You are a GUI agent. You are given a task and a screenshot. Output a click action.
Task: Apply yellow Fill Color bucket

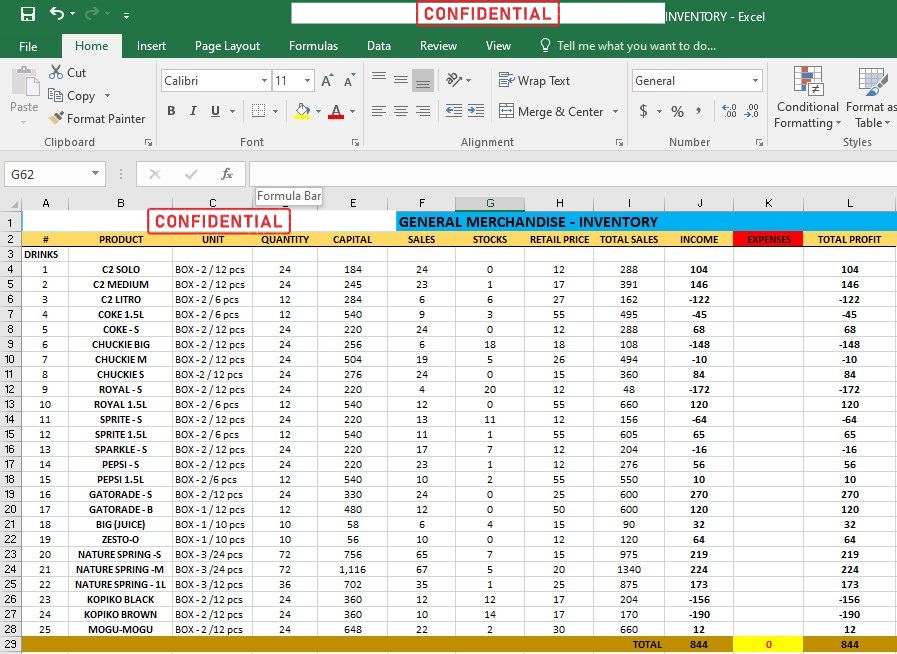pyautogui.click(x=302, y=111)
